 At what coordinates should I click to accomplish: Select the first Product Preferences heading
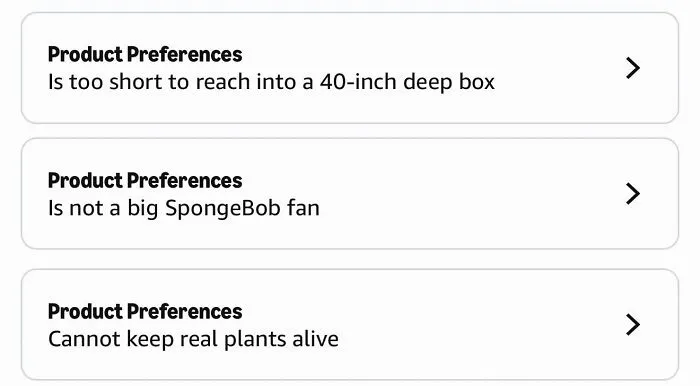pos(145,54)
